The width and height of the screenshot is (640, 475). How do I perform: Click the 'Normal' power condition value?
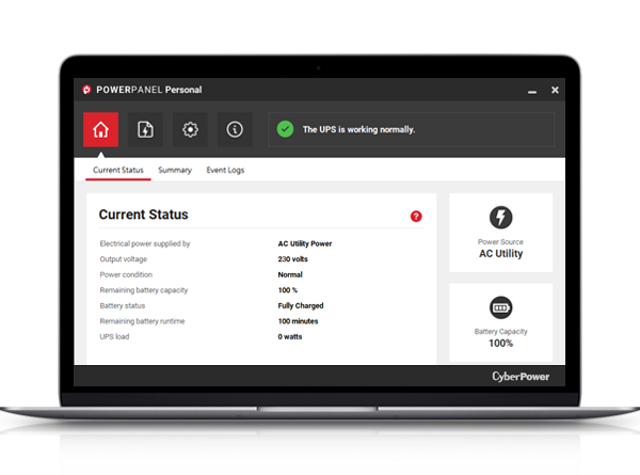[x=290, y=275]
